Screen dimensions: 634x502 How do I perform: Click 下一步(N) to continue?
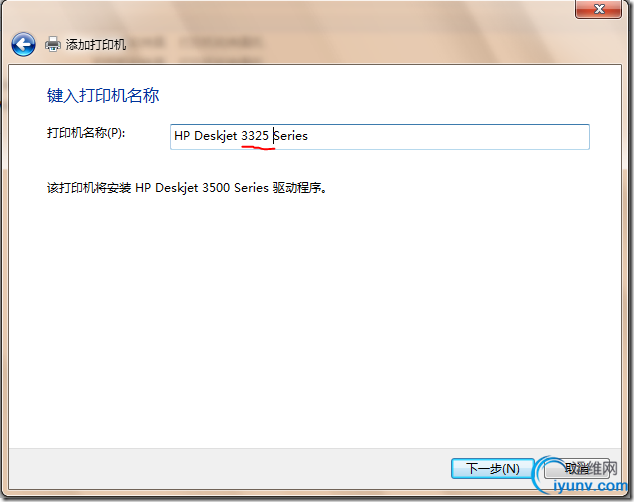(492, 468)
